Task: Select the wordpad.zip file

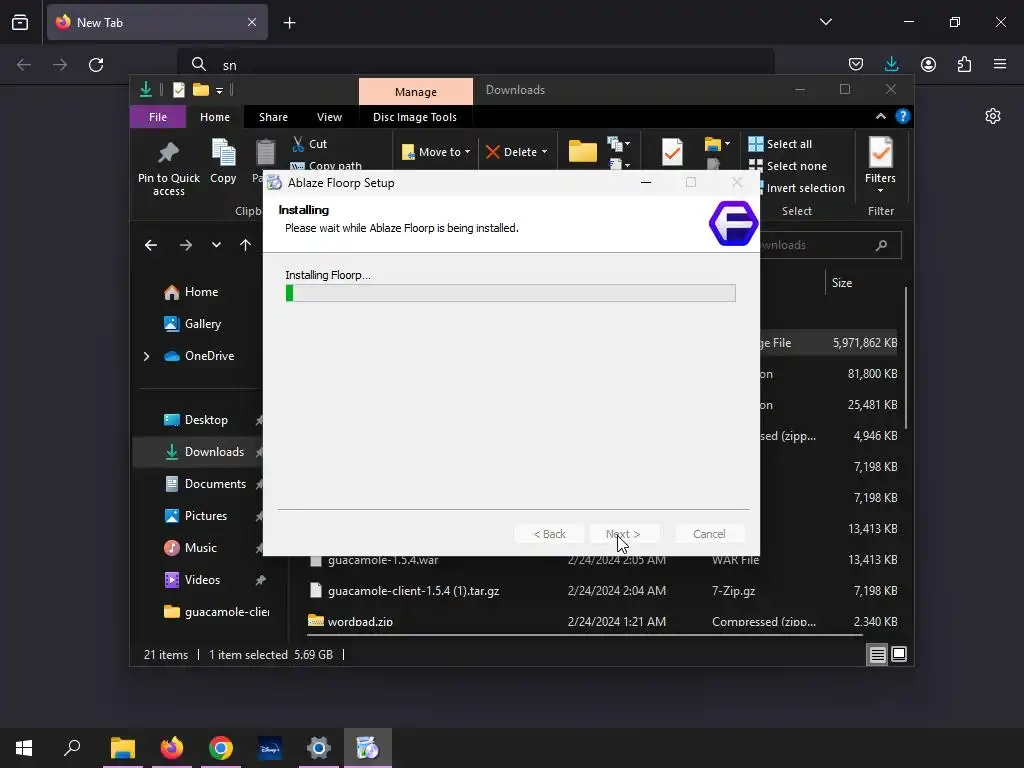Action: [360, 621]
